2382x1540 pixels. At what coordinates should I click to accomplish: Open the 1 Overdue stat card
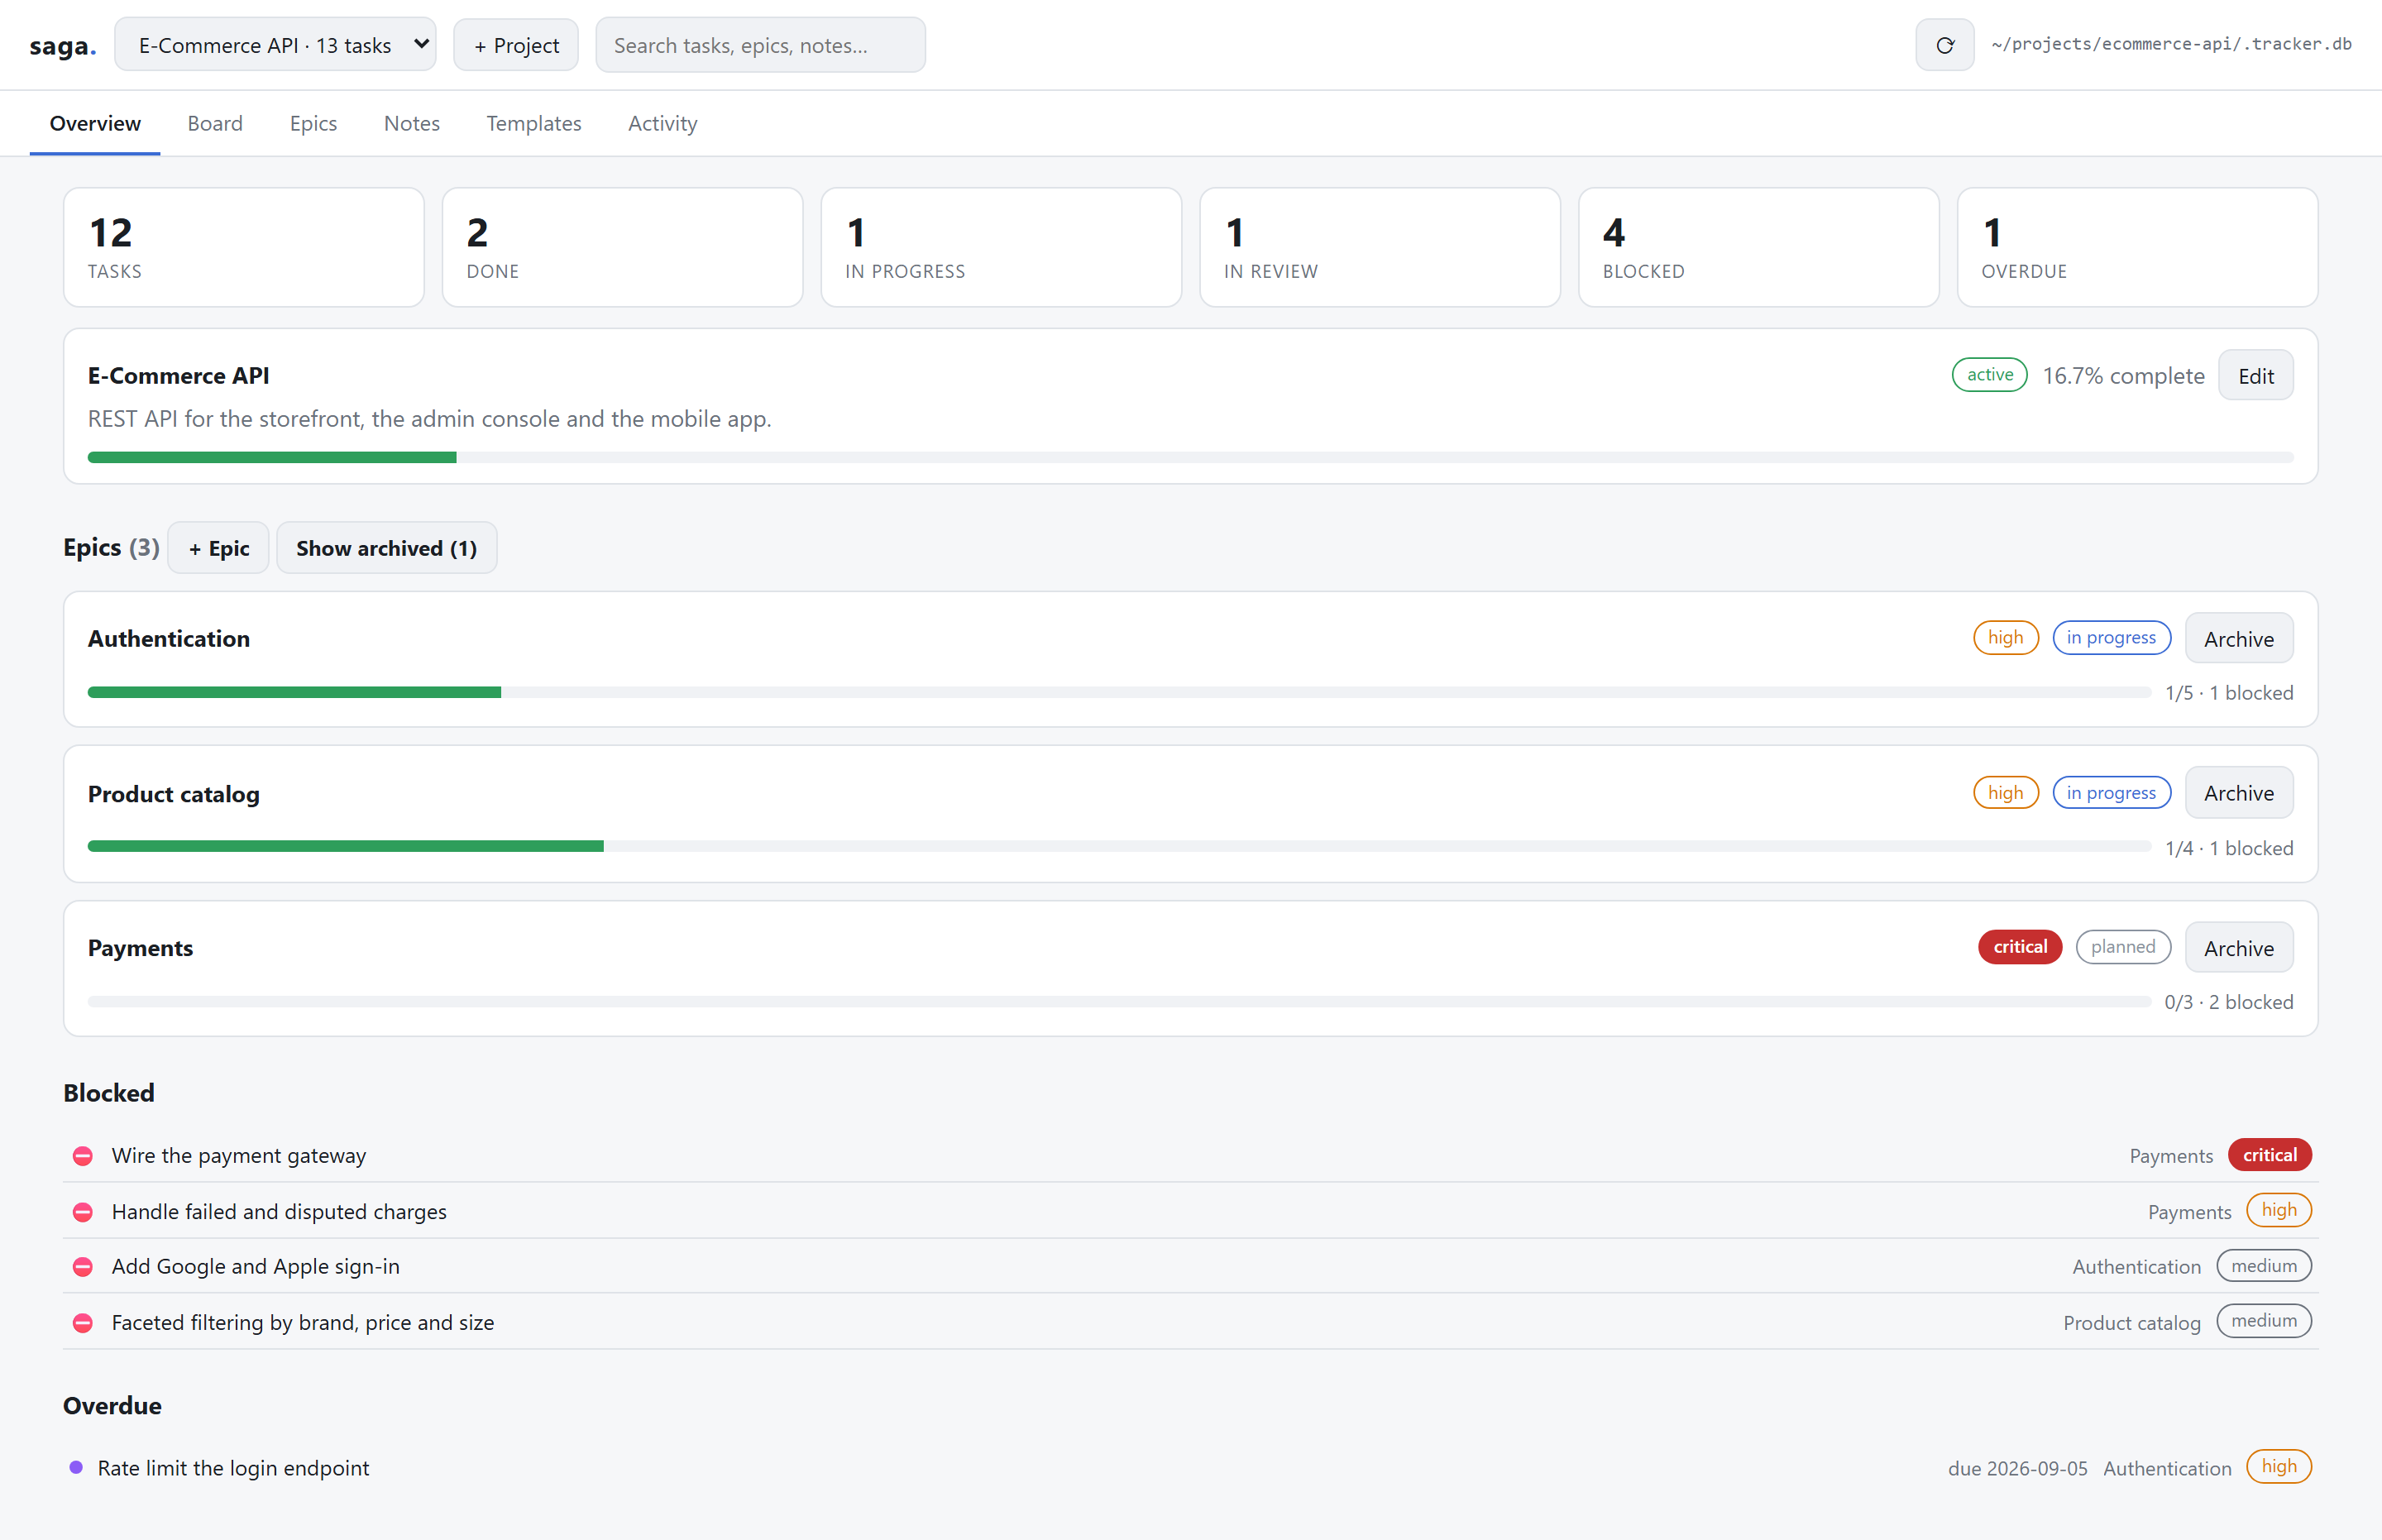pyautogui.click(x=2137, y=247)
